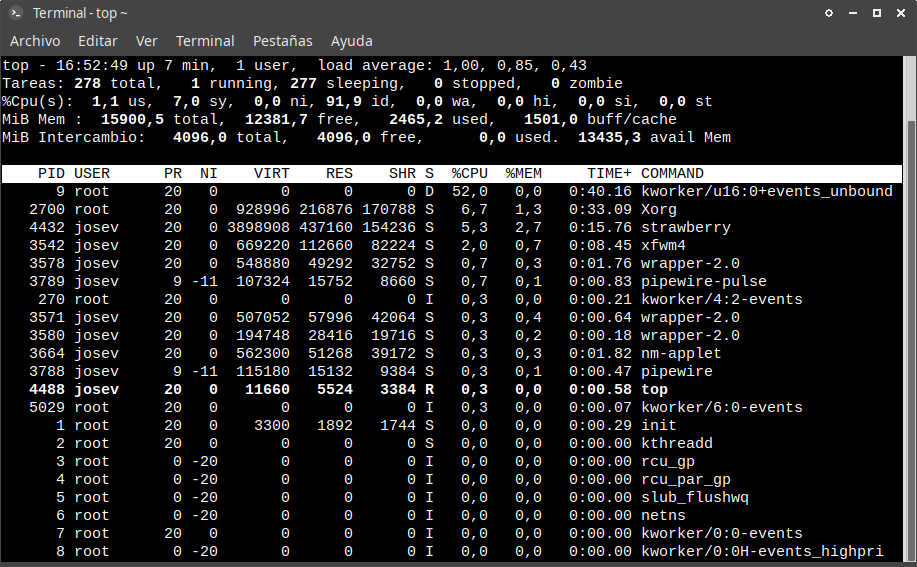Click the Xorg process name
The width and height of the screenshot is (917, 567).
tap(659, 210)
